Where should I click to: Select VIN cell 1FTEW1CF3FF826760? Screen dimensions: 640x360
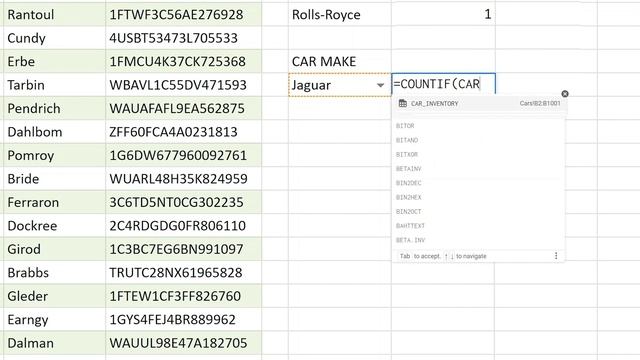pyautogui.click(x=184, y=296)
